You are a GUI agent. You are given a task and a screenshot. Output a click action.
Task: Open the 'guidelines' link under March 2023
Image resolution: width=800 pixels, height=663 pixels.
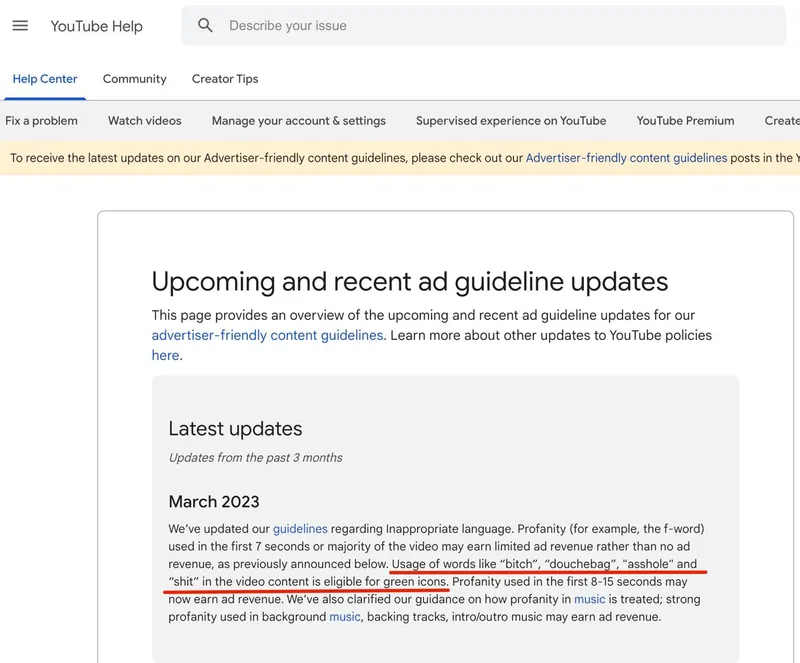[x=299, y=528]
